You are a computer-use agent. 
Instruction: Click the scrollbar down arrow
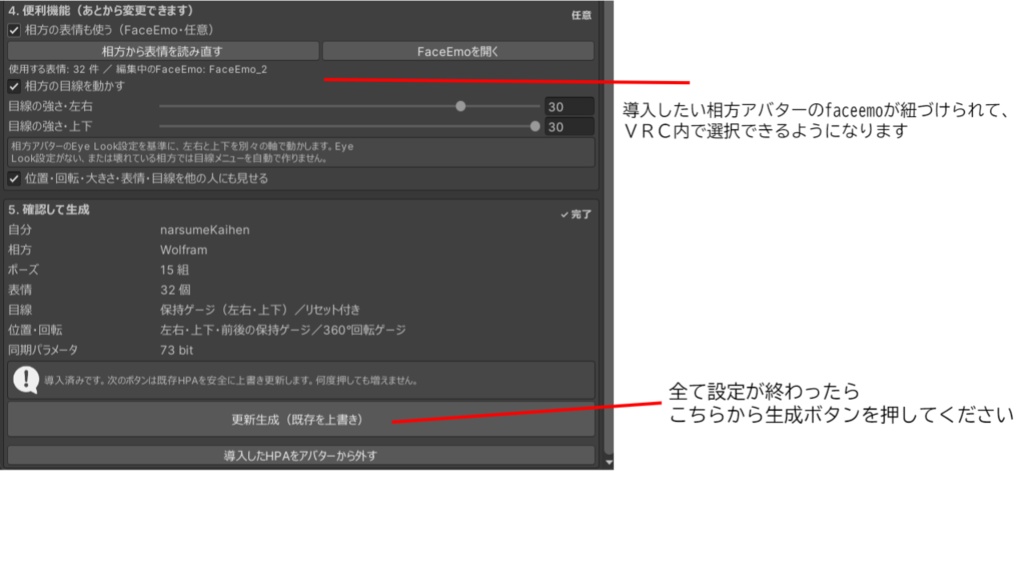609,462
